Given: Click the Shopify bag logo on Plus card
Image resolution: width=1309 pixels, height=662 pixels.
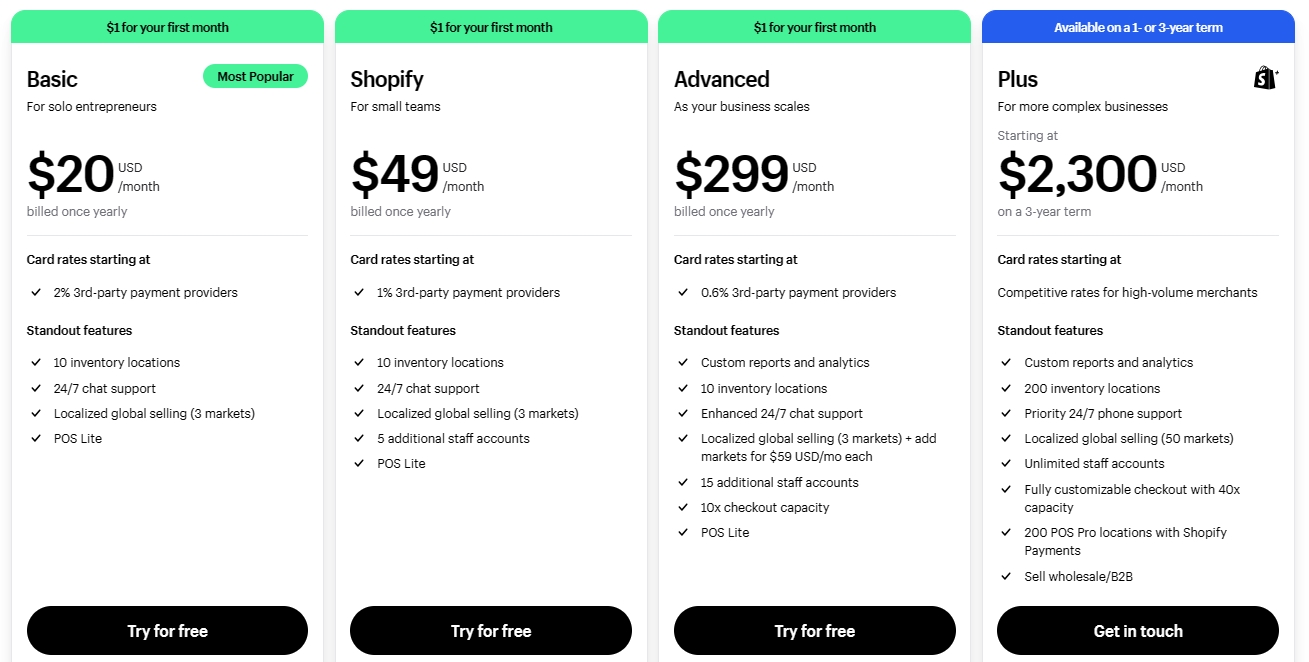Looking at the screenshot, I should point(1264,75).
